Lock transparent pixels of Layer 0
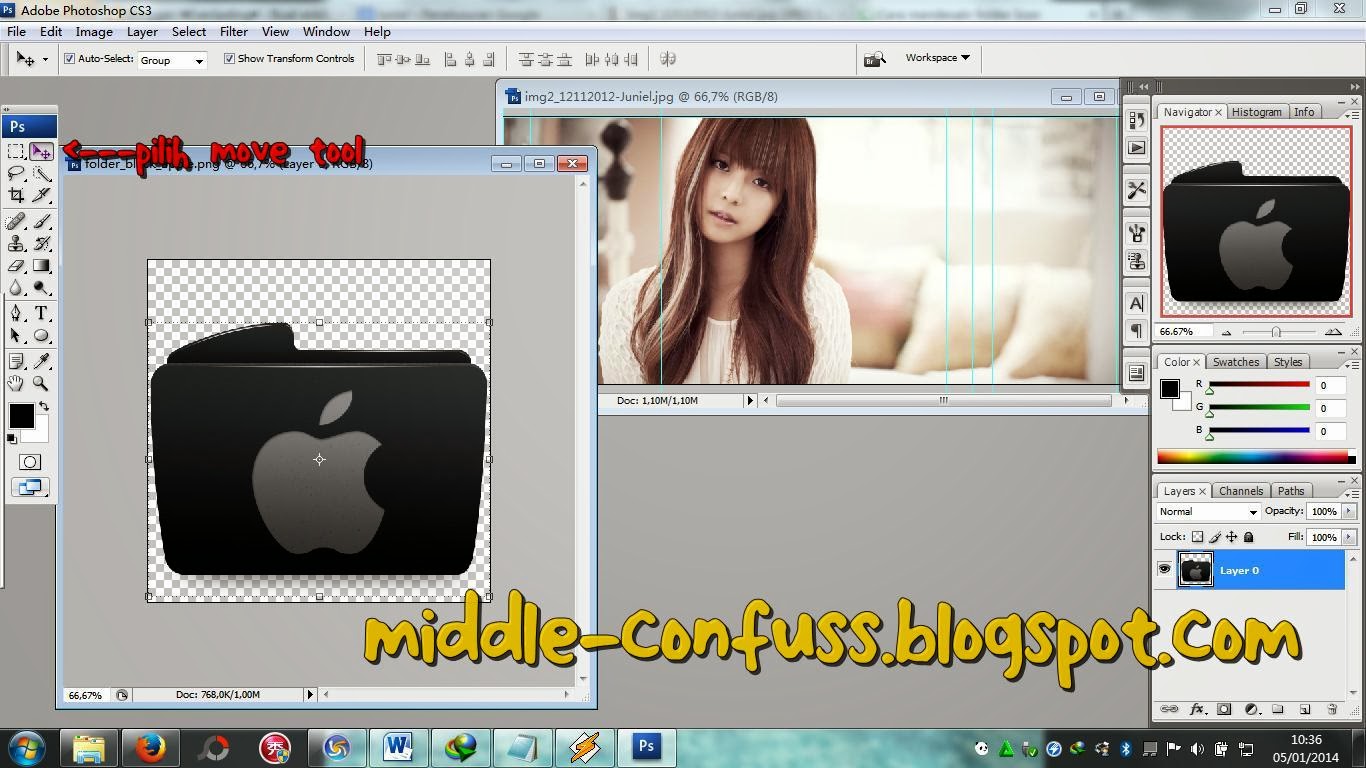Screen dimensions: 1366x768 (1198, 536)
